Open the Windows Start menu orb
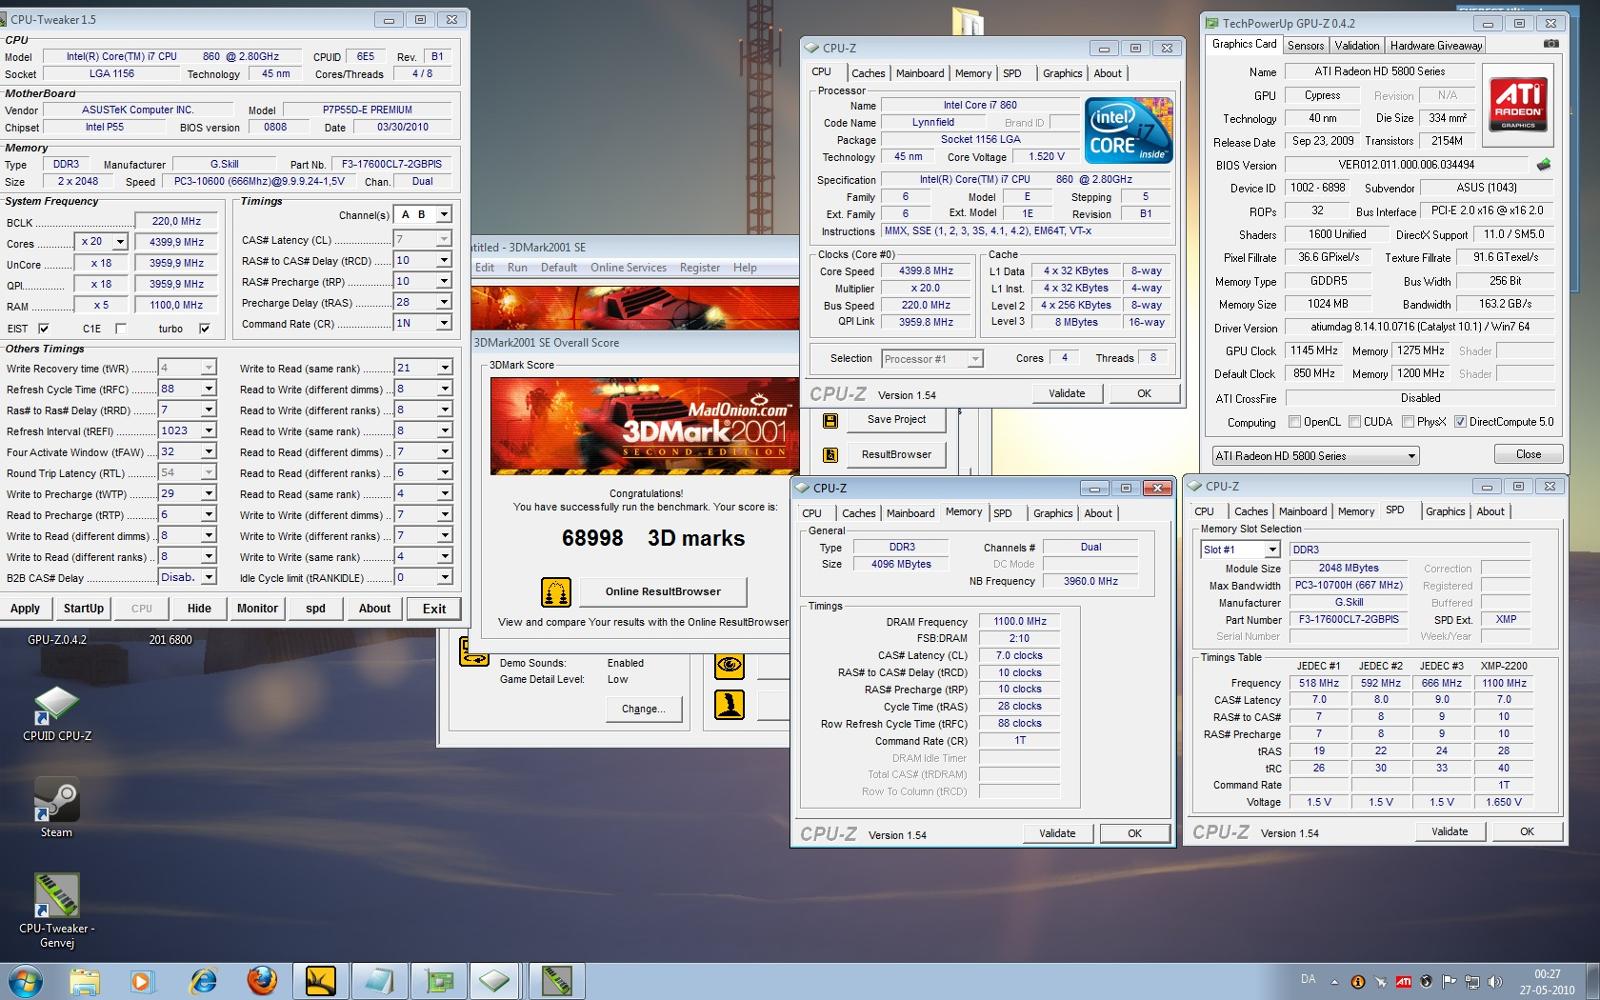 pos(24,981)
